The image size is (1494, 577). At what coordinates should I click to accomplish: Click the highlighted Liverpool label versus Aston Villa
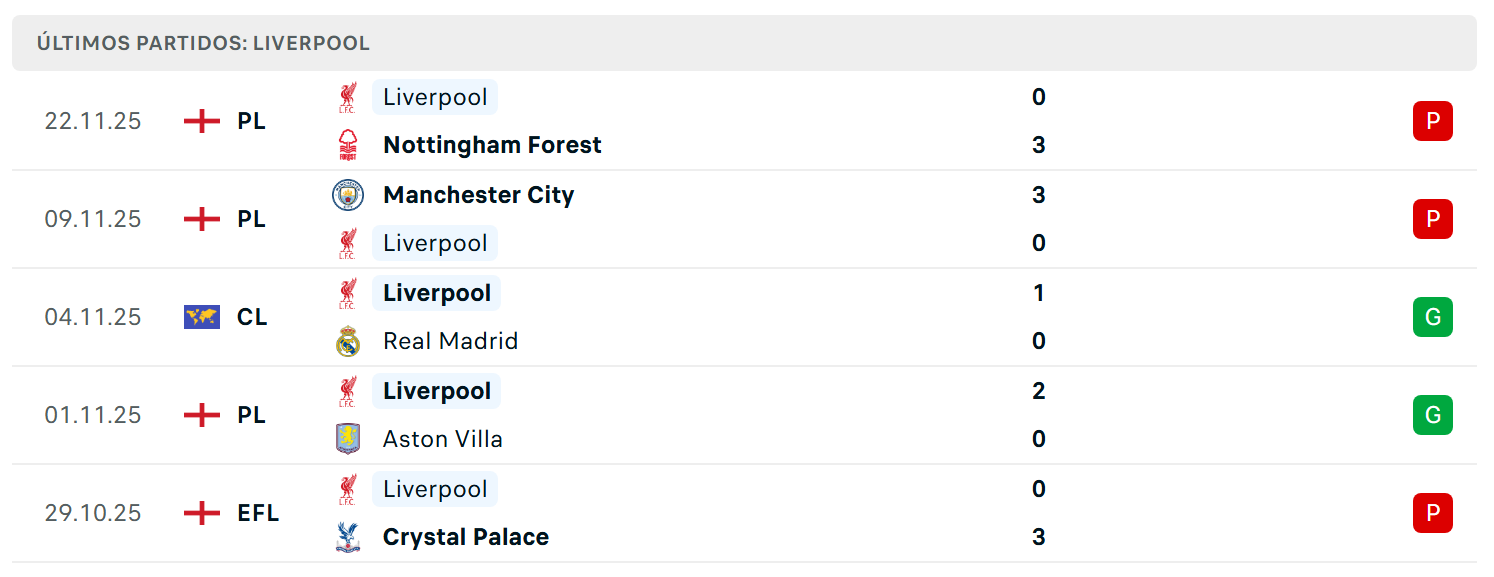[x=436, y=391]
